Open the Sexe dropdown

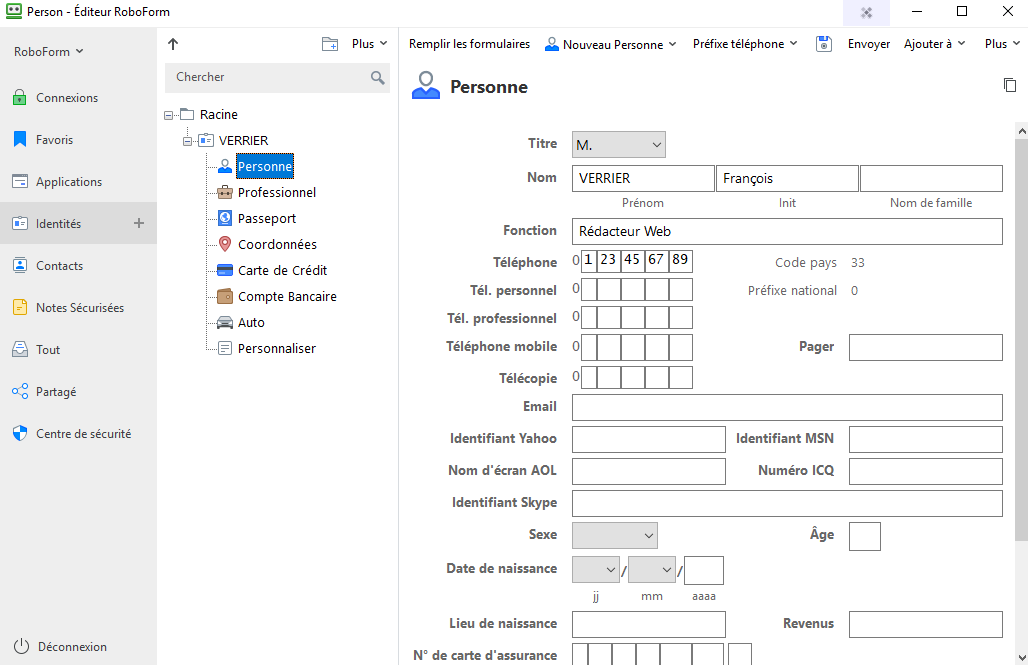click(x=614, y=535)
